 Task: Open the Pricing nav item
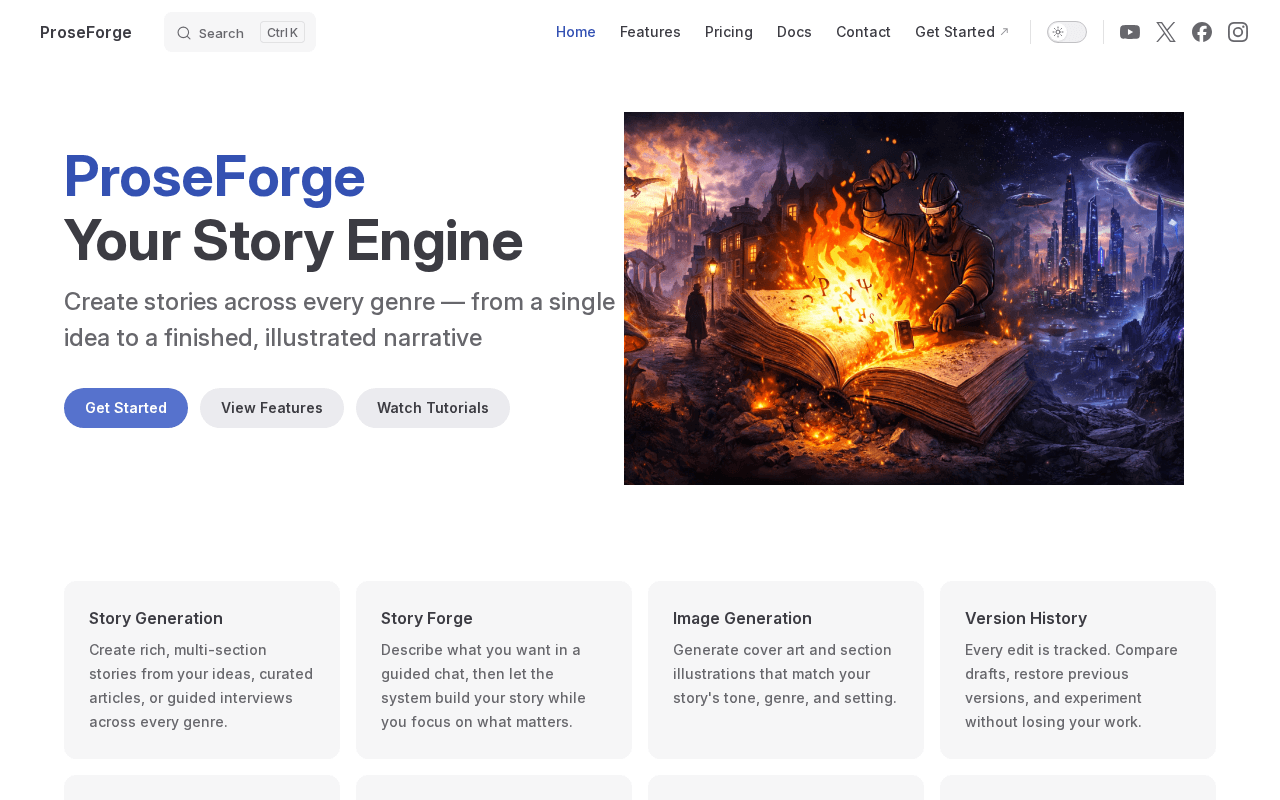(729, 32)
